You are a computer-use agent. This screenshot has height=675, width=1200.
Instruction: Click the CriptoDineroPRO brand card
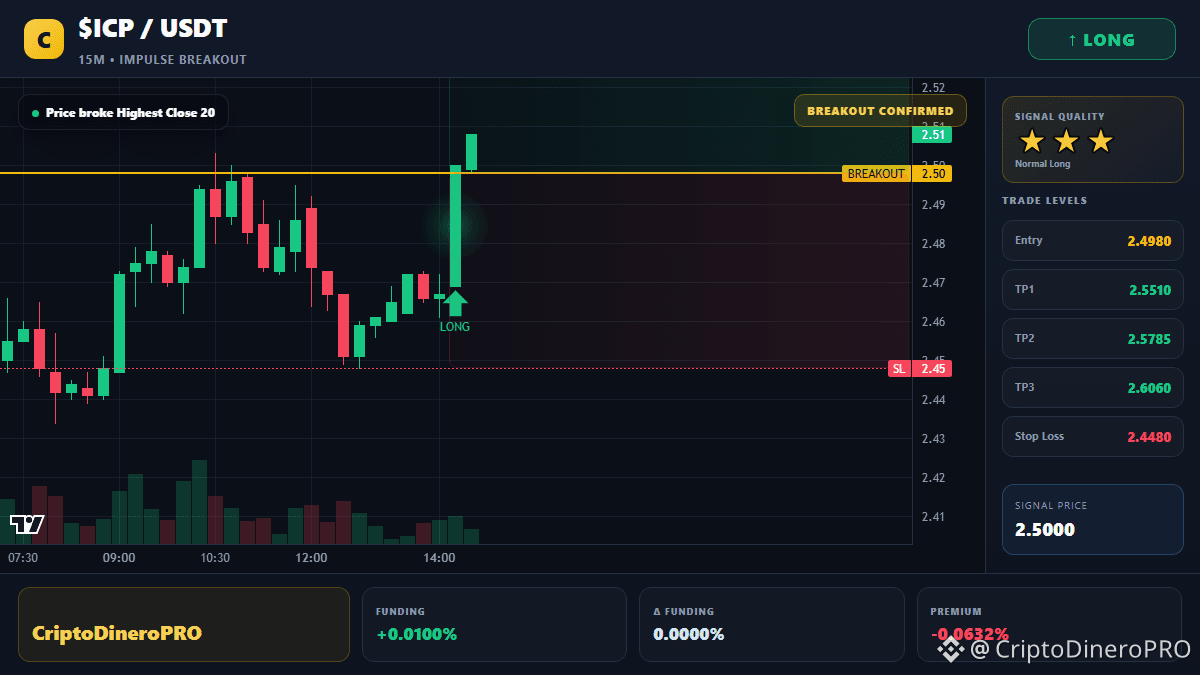(184, 624)
